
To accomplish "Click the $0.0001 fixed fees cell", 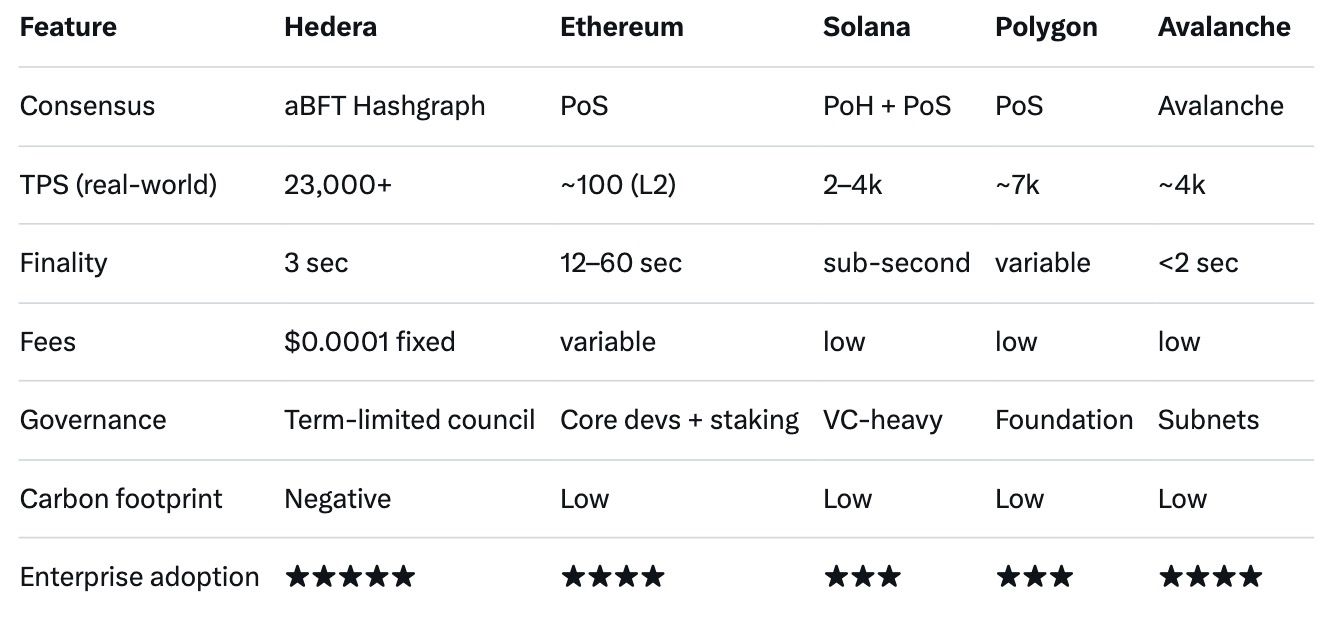I will pos(369,342).
